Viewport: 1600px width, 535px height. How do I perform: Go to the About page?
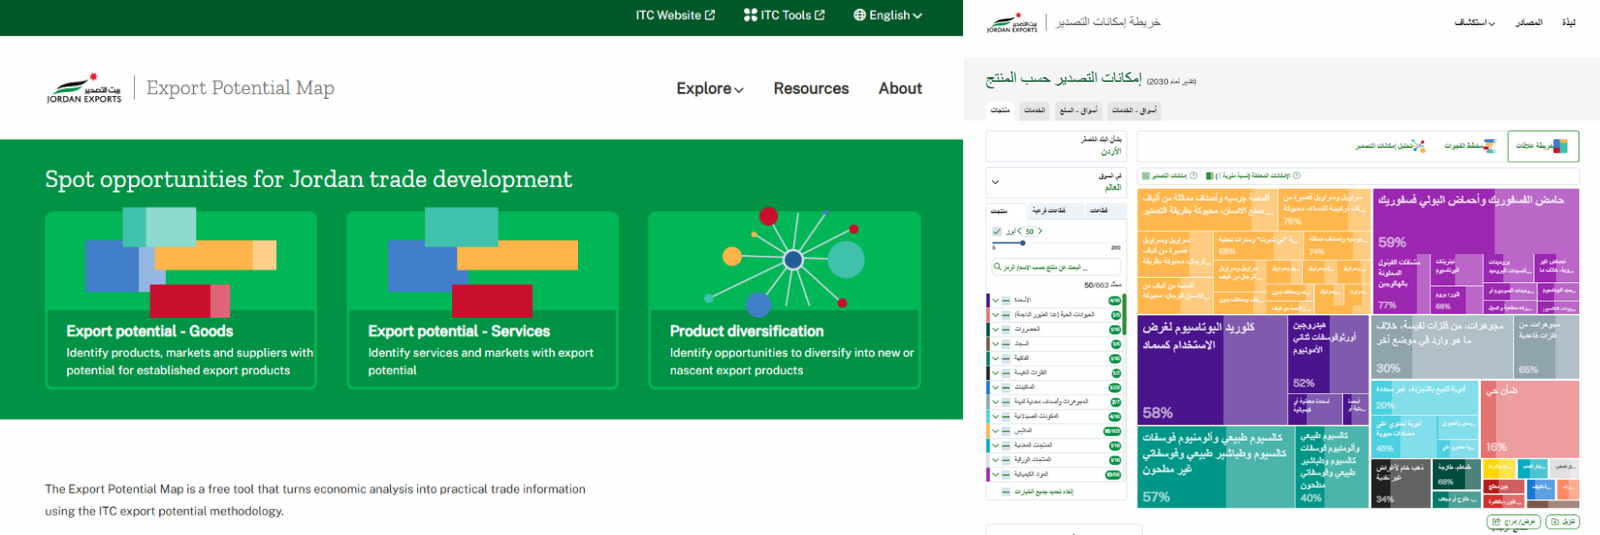(x=900, y=89)
